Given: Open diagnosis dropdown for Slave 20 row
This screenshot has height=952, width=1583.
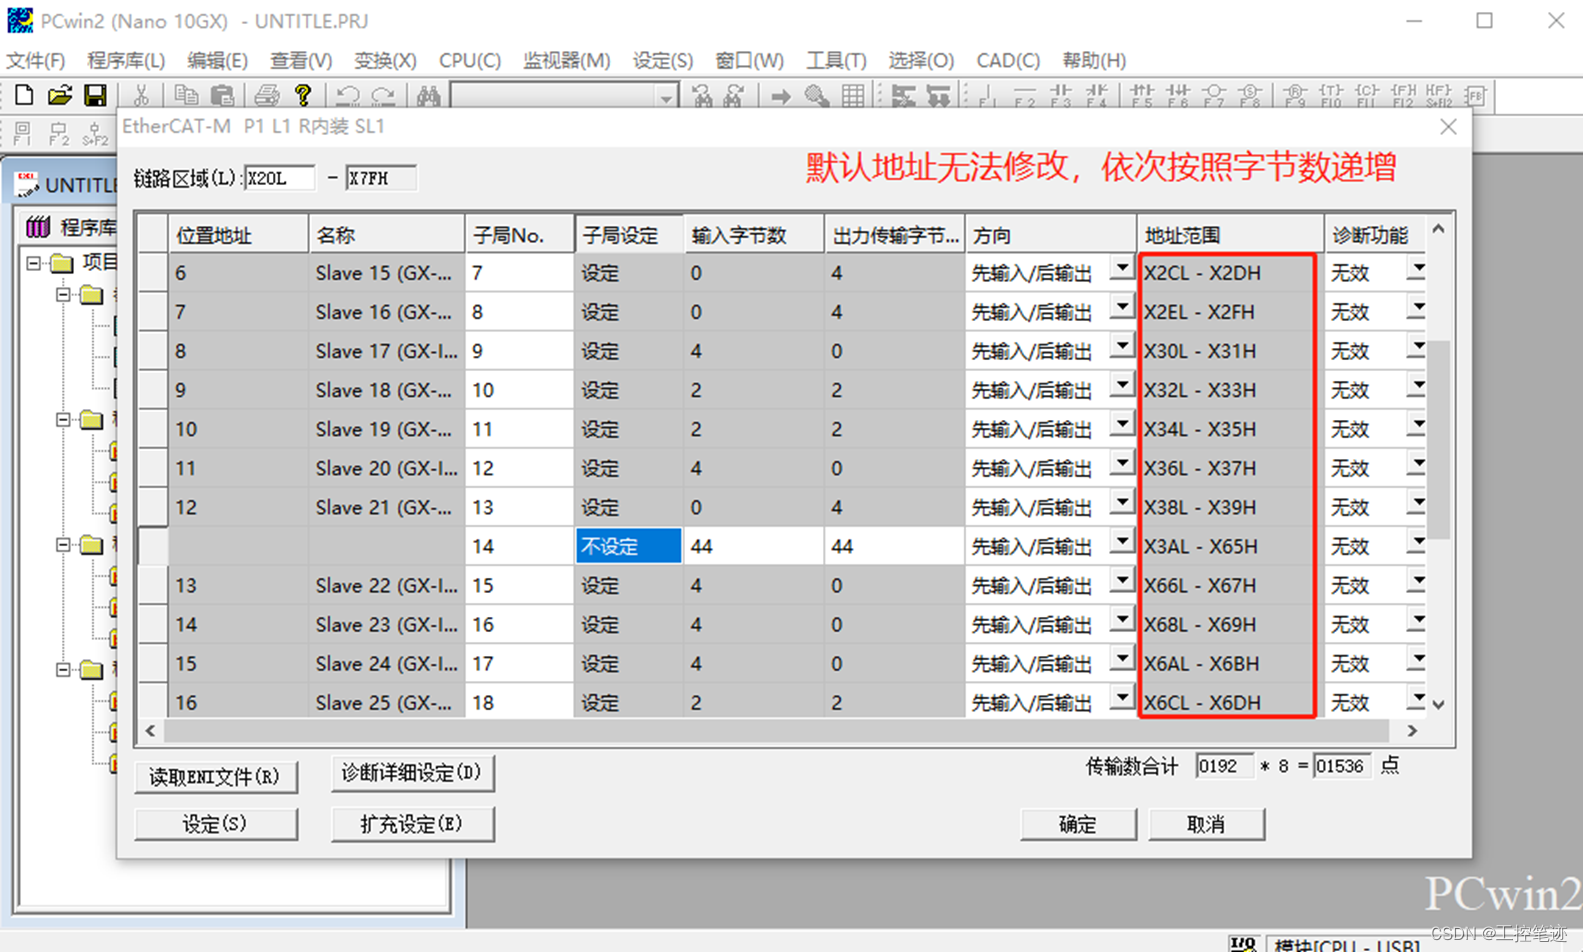Looking at the screenshot, I should click(1416, 466).
